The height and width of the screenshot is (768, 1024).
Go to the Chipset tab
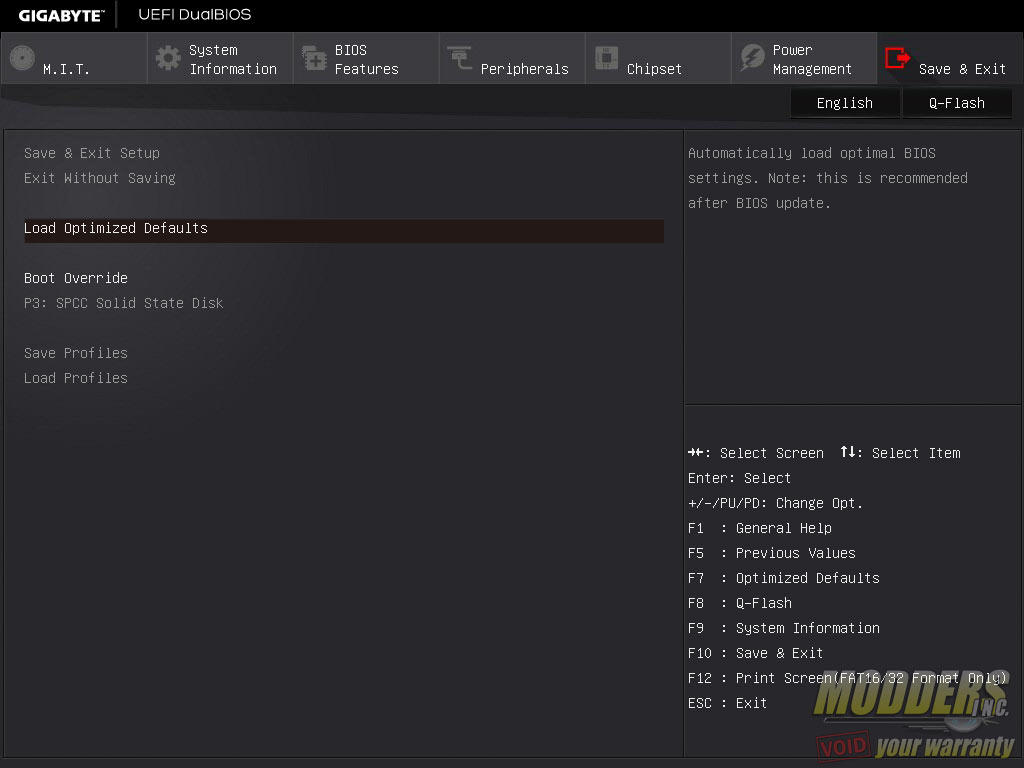click(x=654, y=69)
